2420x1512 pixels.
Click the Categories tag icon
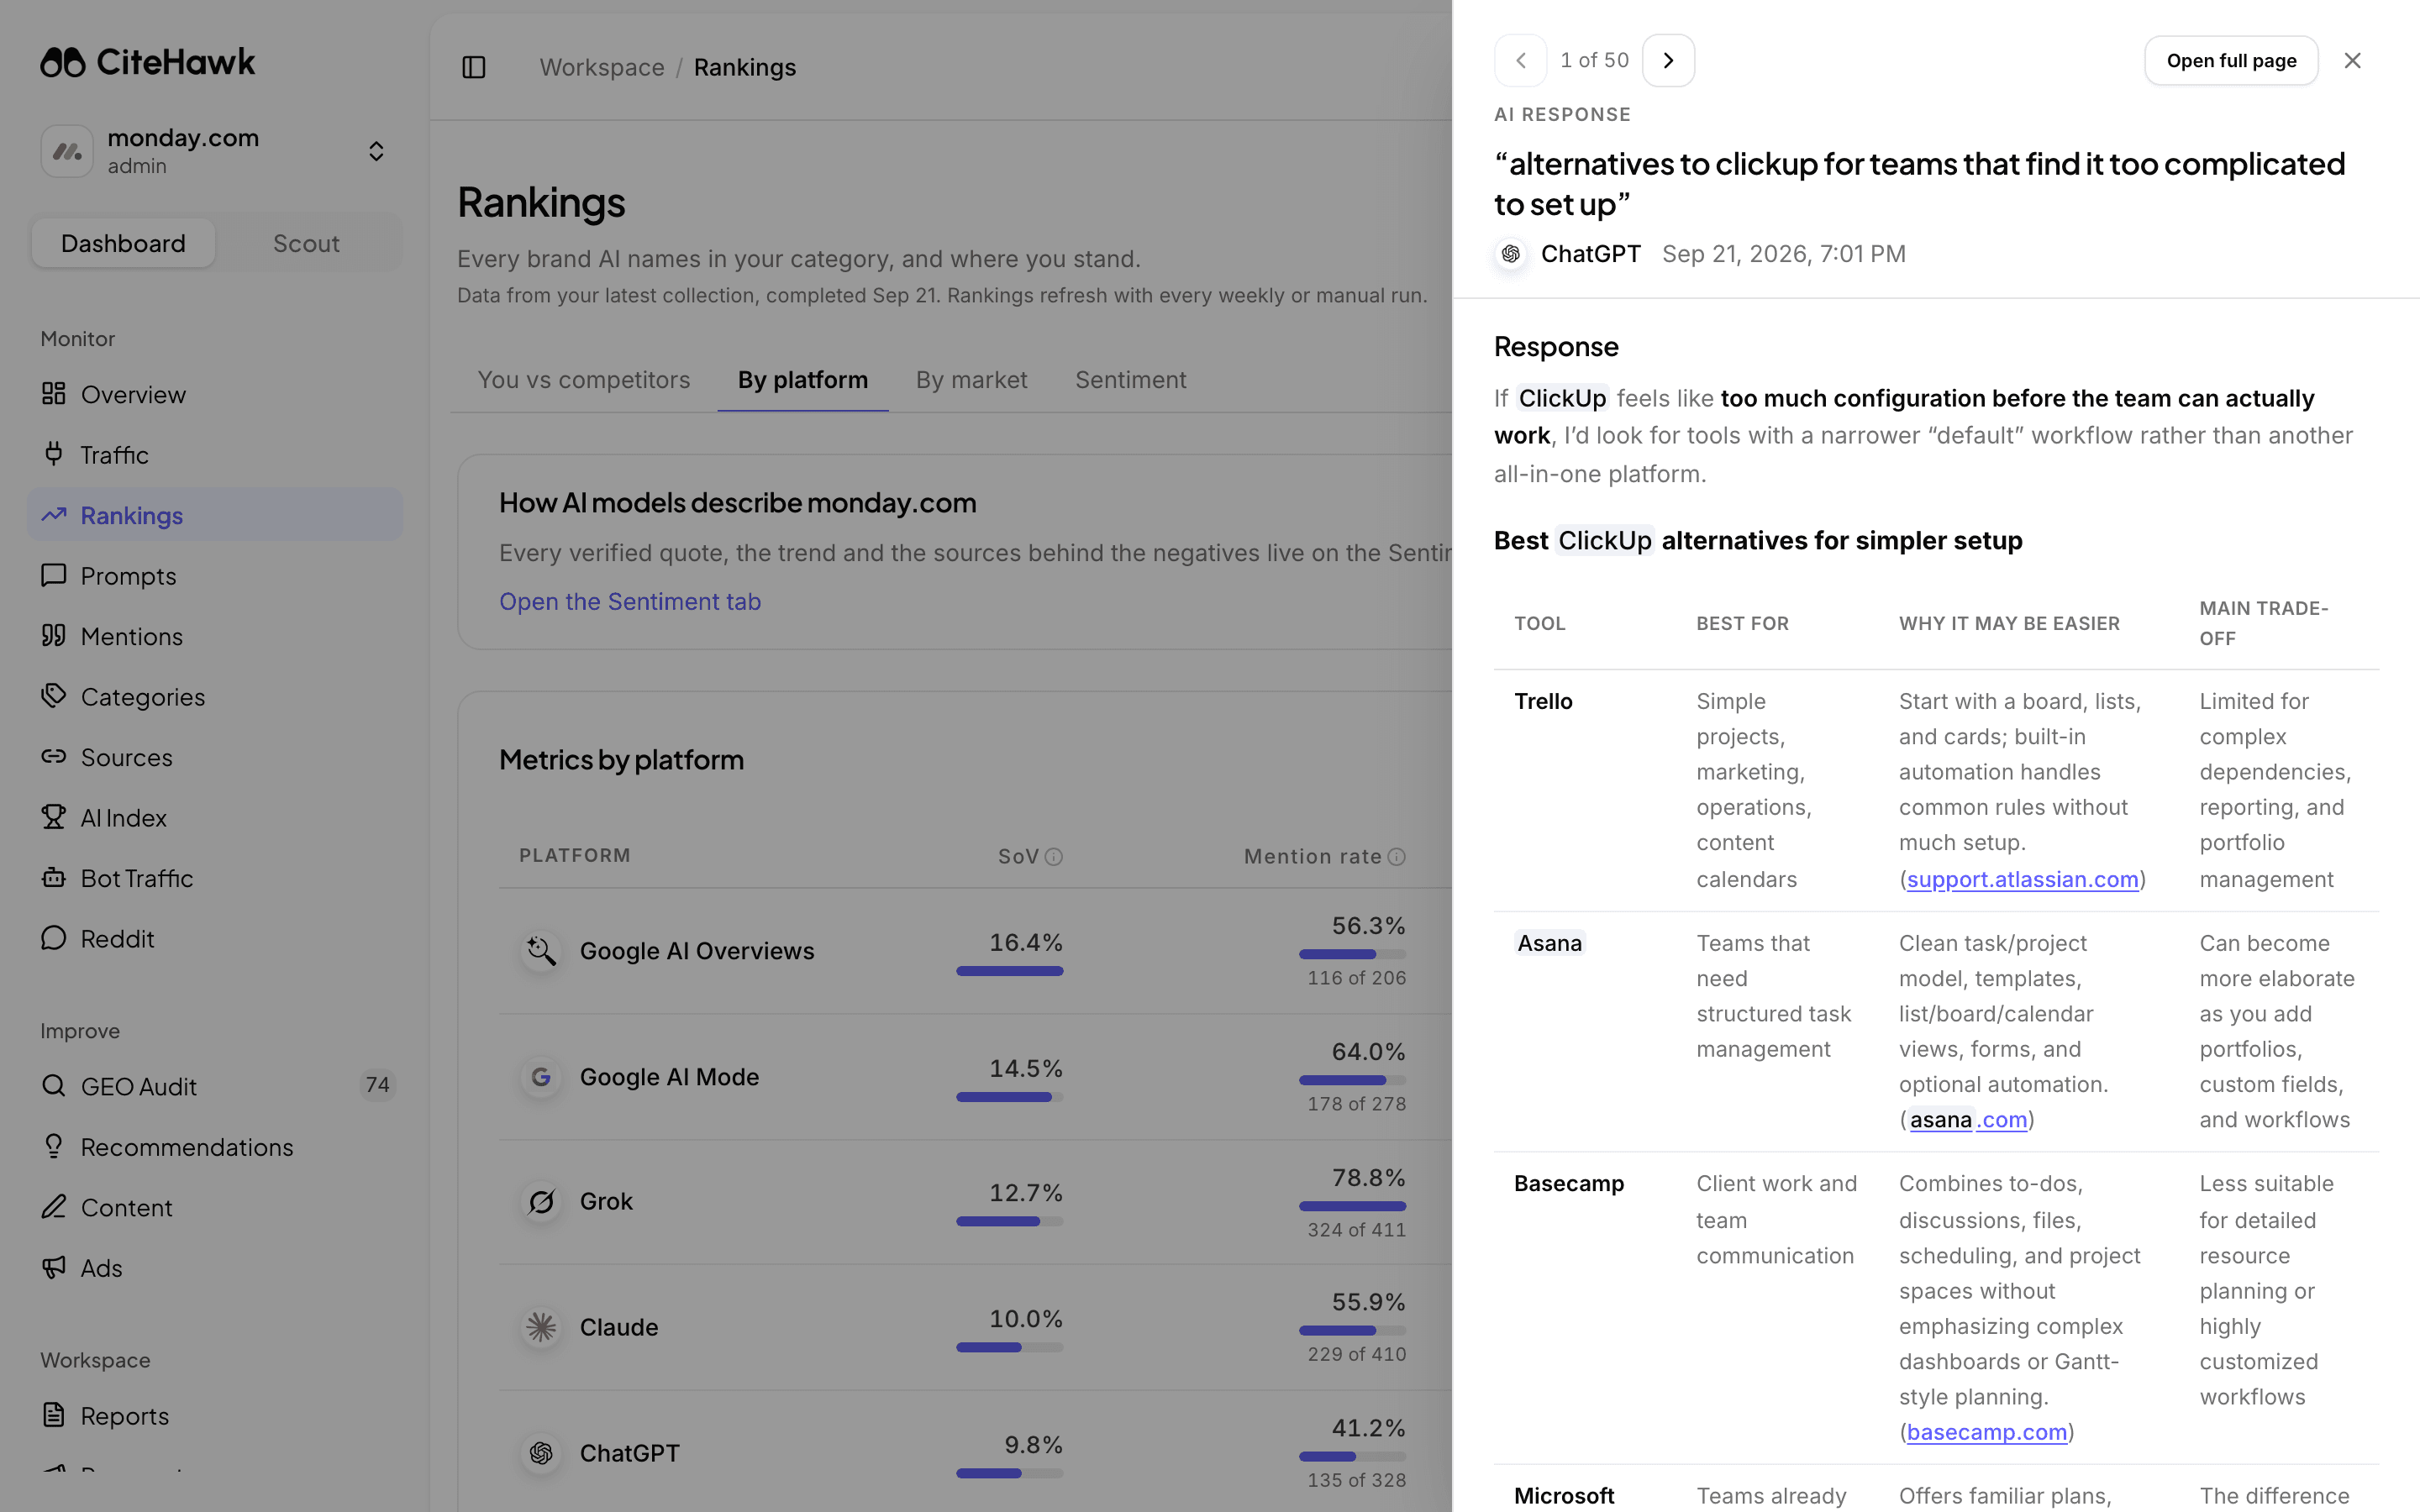pyautogui.click(x=54, y=696)
